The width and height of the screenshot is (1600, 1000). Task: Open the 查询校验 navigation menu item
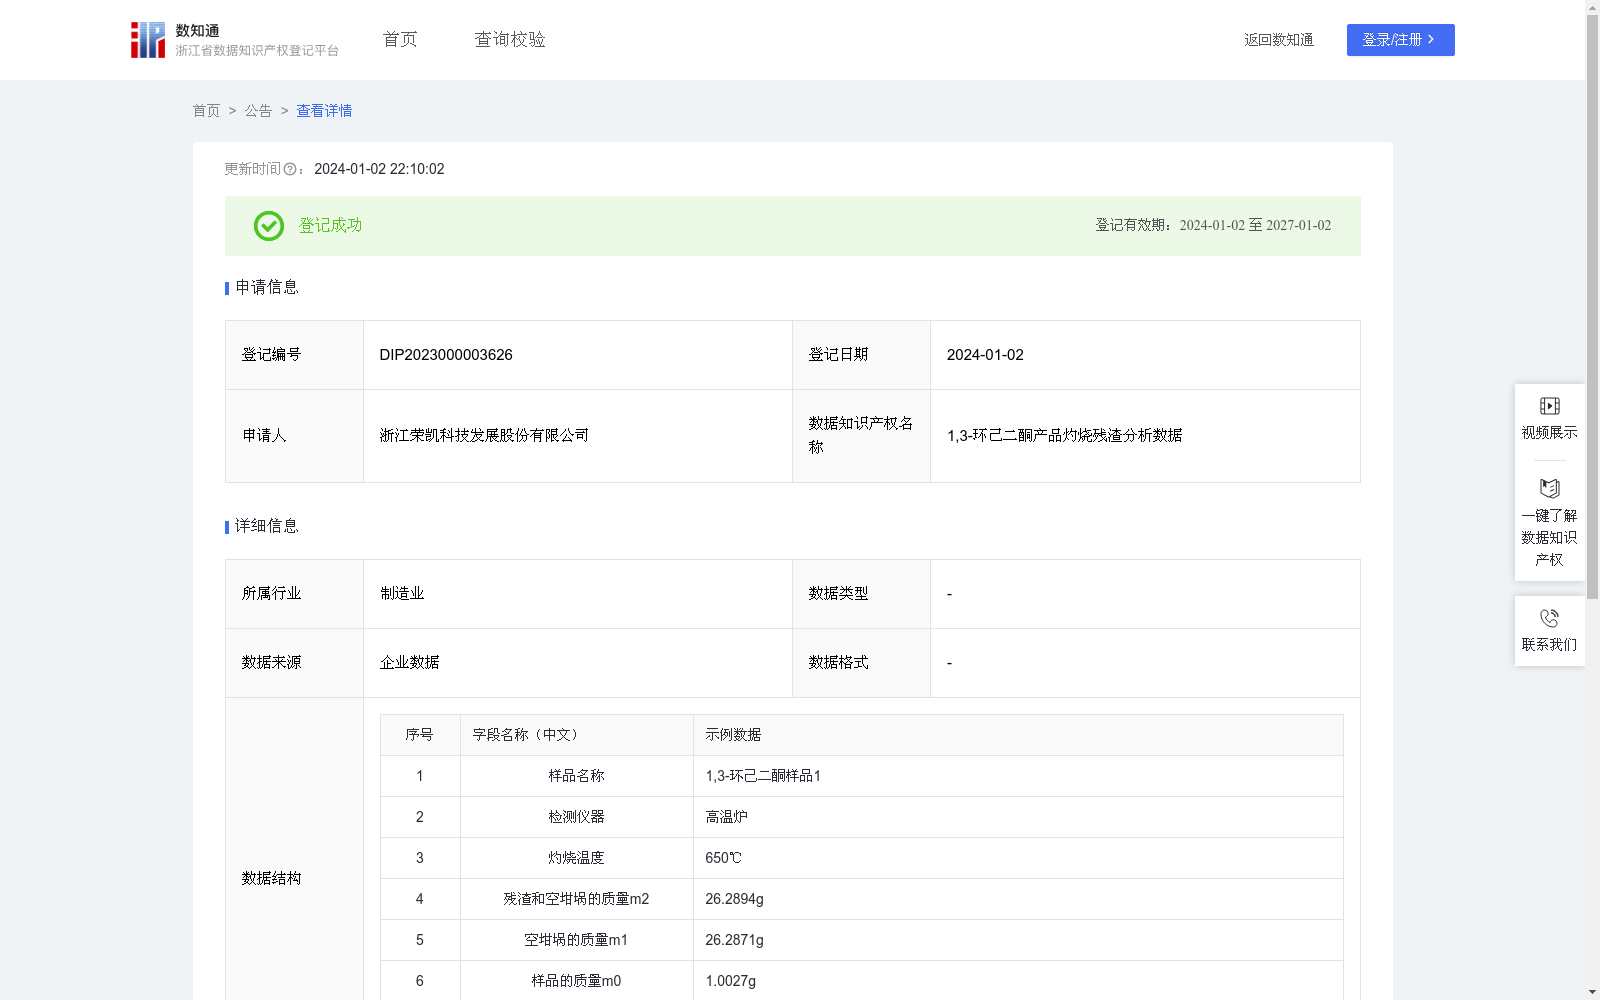(x=510, y=40)
